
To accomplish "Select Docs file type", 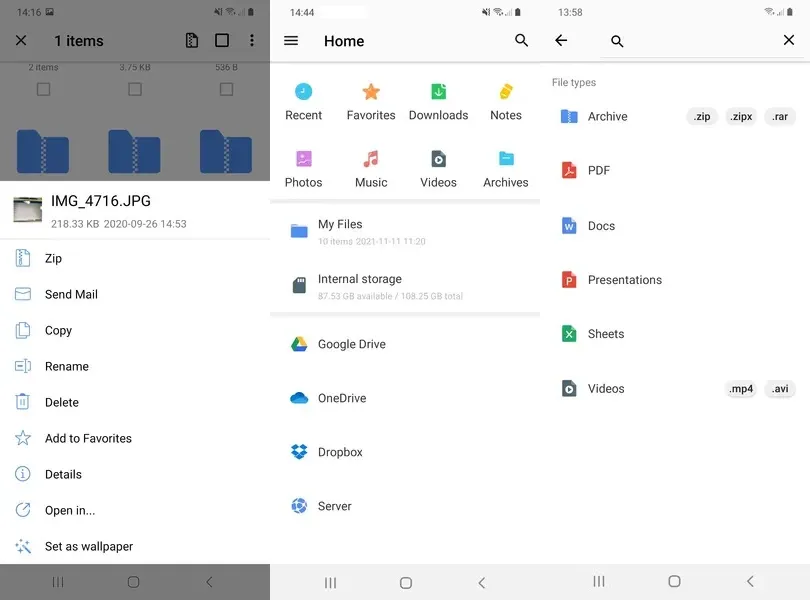I will click(x=675, y=226).
